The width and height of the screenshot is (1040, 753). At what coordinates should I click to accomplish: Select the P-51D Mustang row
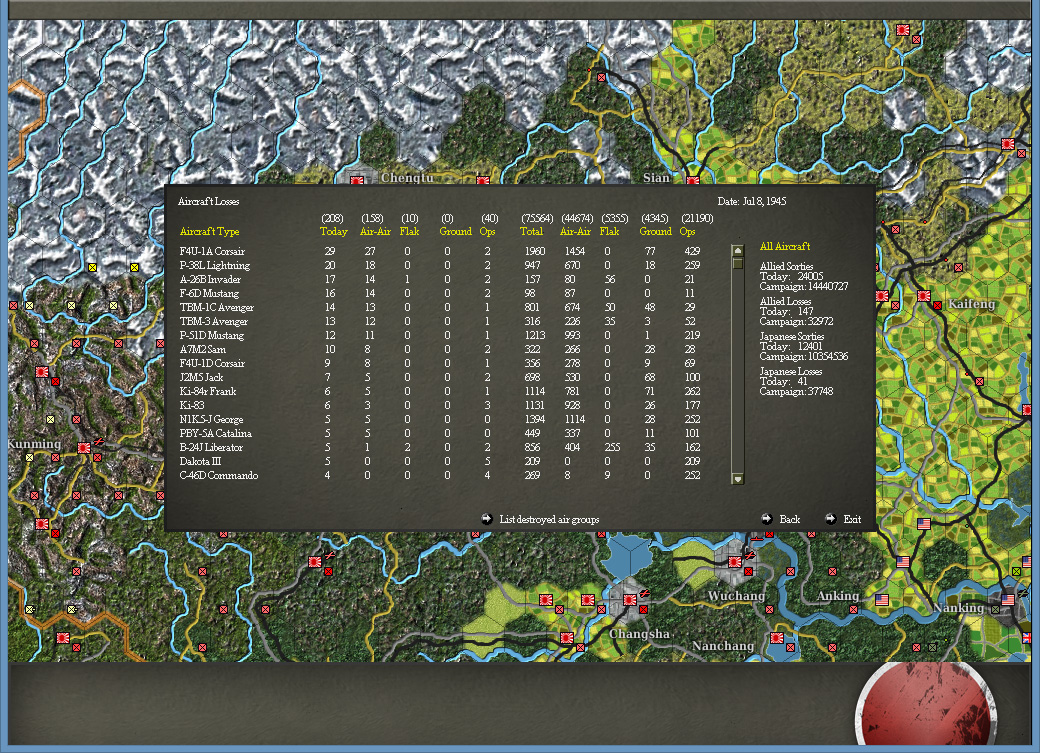click(440, 335)
